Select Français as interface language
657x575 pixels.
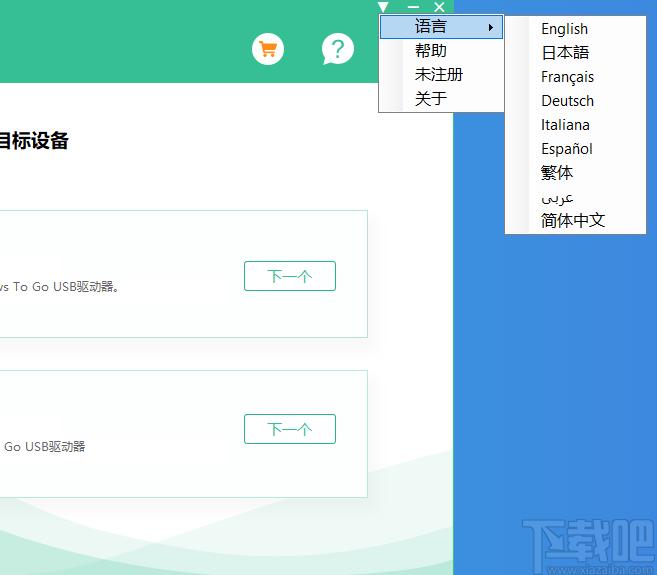point(567,77)
